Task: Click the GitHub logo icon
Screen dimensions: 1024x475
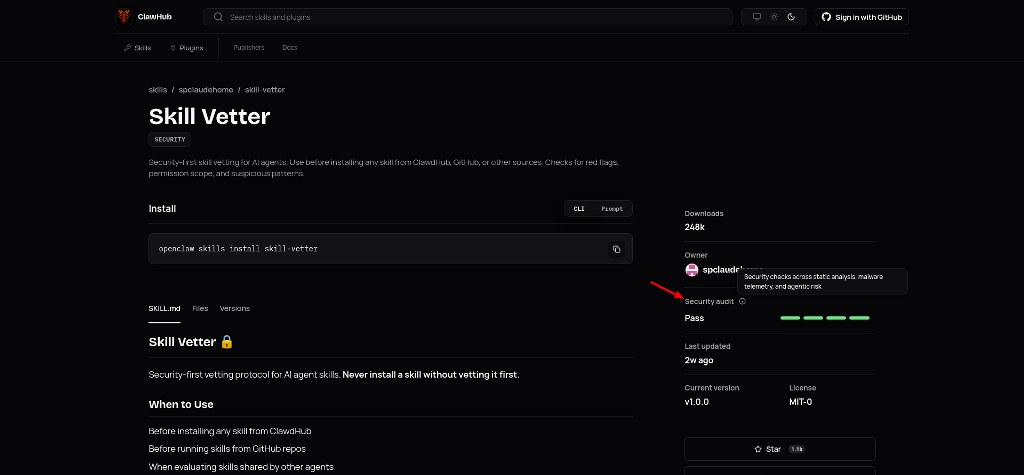Action: pos(826,17)
